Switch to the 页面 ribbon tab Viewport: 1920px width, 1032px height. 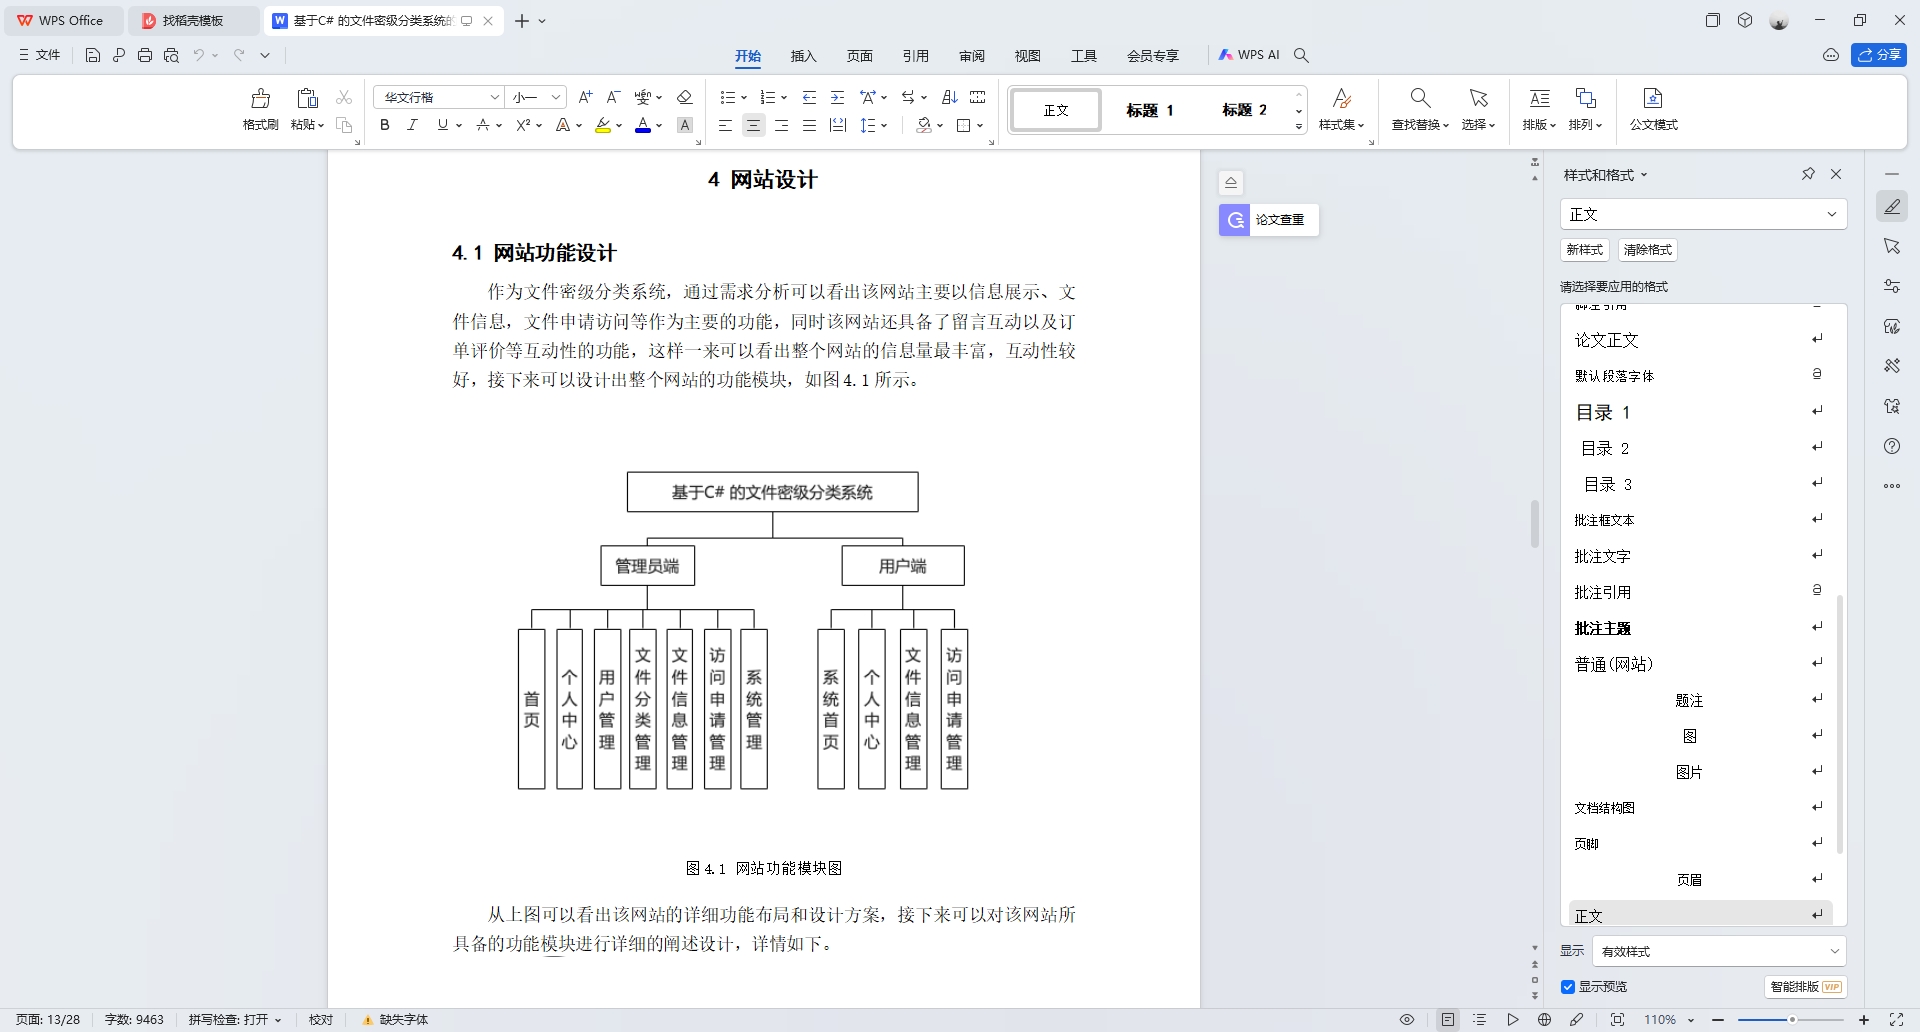(x=859, y=56)
